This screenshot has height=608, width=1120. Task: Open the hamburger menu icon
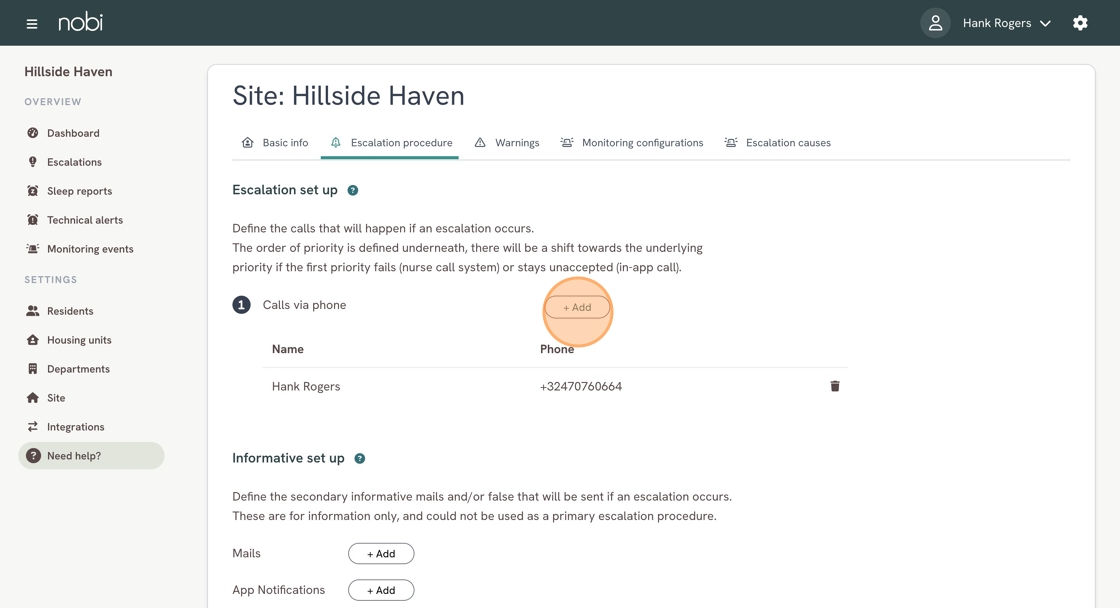coord(32,23)
